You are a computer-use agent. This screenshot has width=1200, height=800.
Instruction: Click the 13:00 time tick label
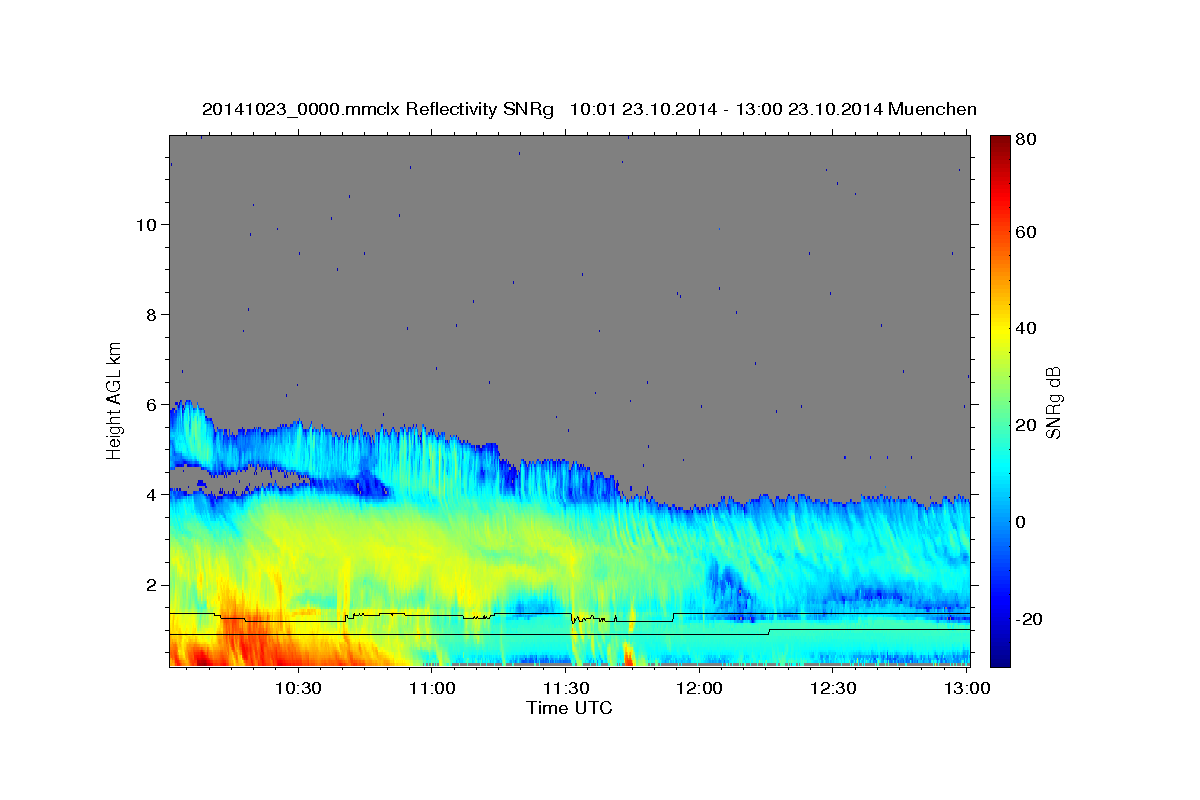coord(966,688)
